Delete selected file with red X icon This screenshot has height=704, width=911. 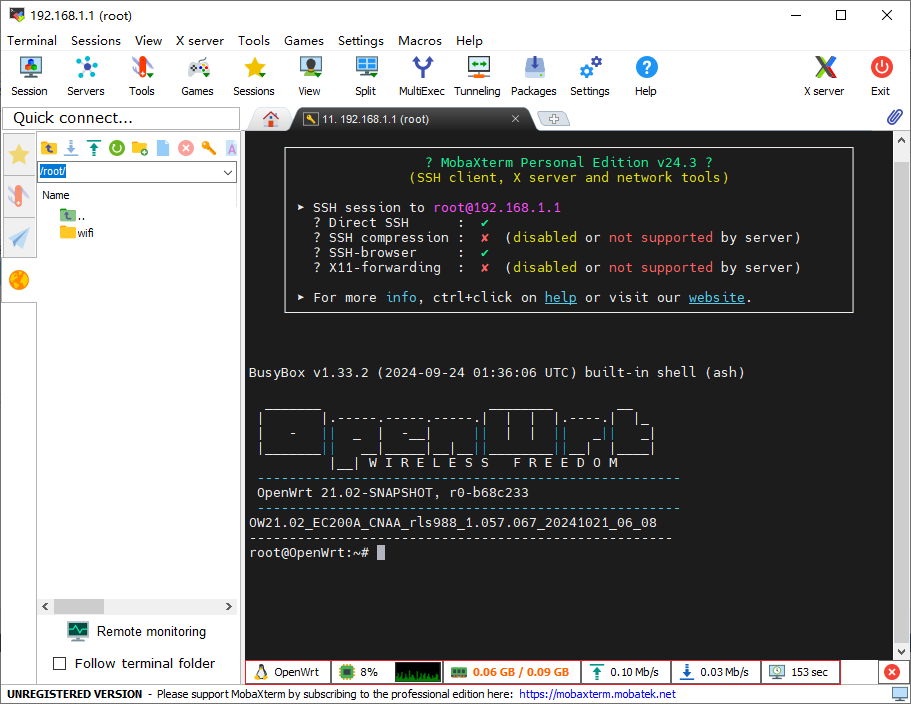[x=186, y=148]
